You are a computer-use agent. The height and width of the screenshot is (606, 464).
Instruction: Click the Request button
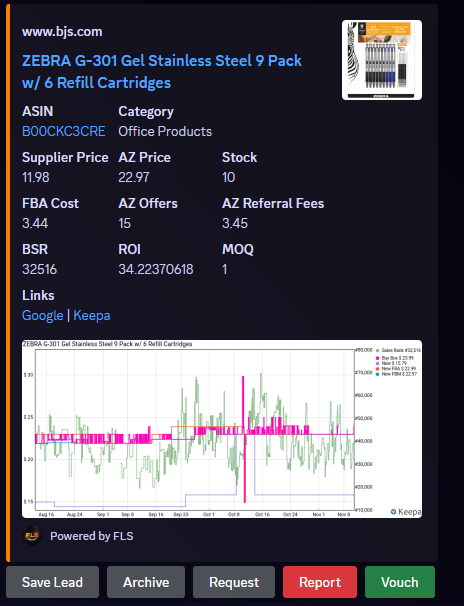(234, 582)
